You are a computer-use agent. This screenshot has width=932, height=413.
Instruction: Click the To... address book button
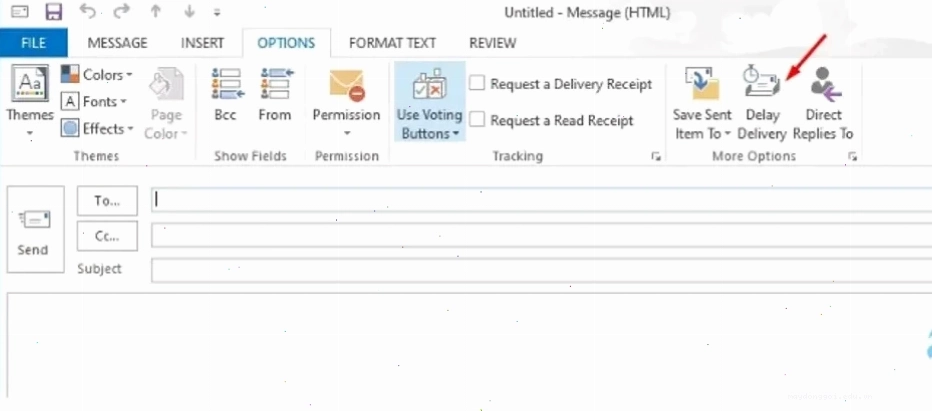(x=108, y=201)
